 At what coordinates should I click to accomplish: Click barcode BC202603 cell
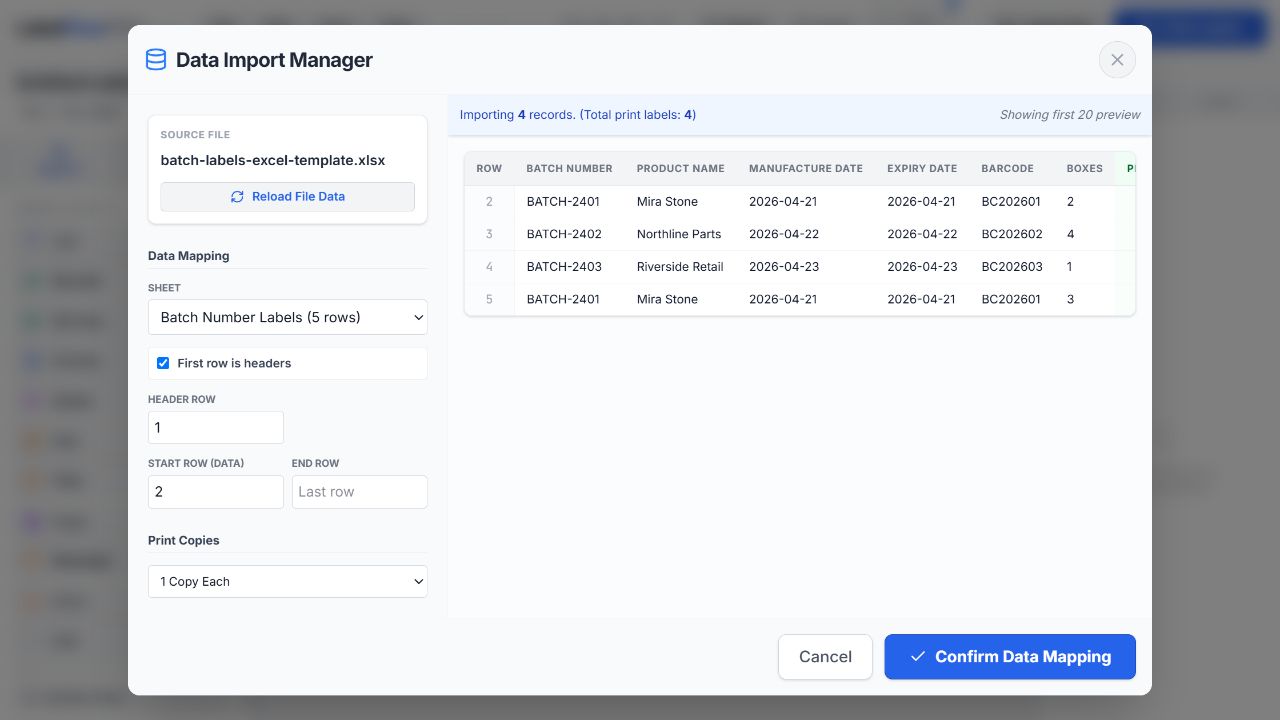(1012, 267)
